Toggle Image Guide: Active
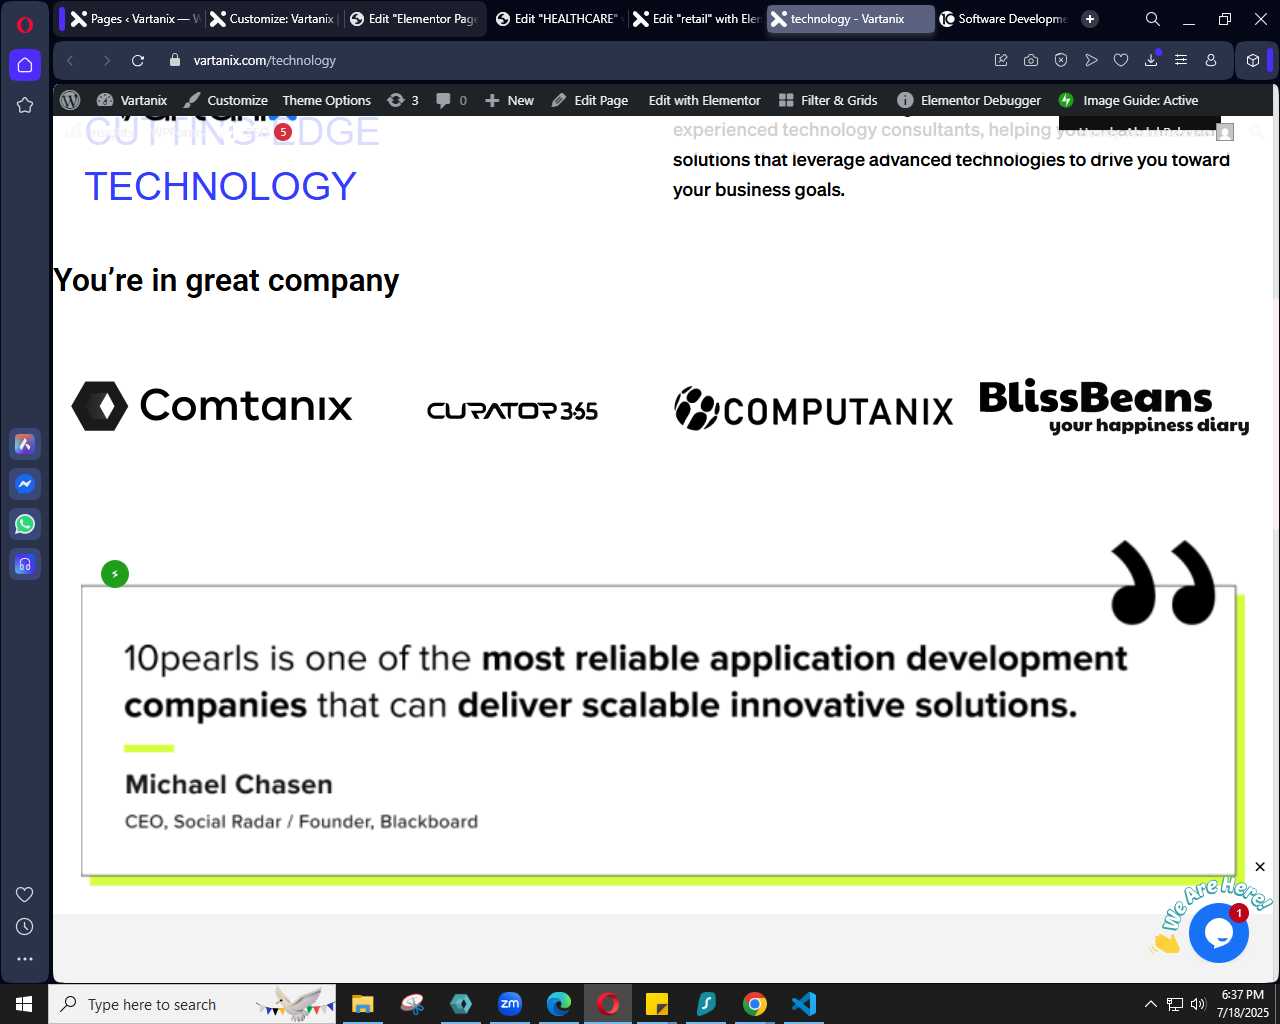The width and height of the screenshot is (1280, 1024). click(x=1128, y=100)
